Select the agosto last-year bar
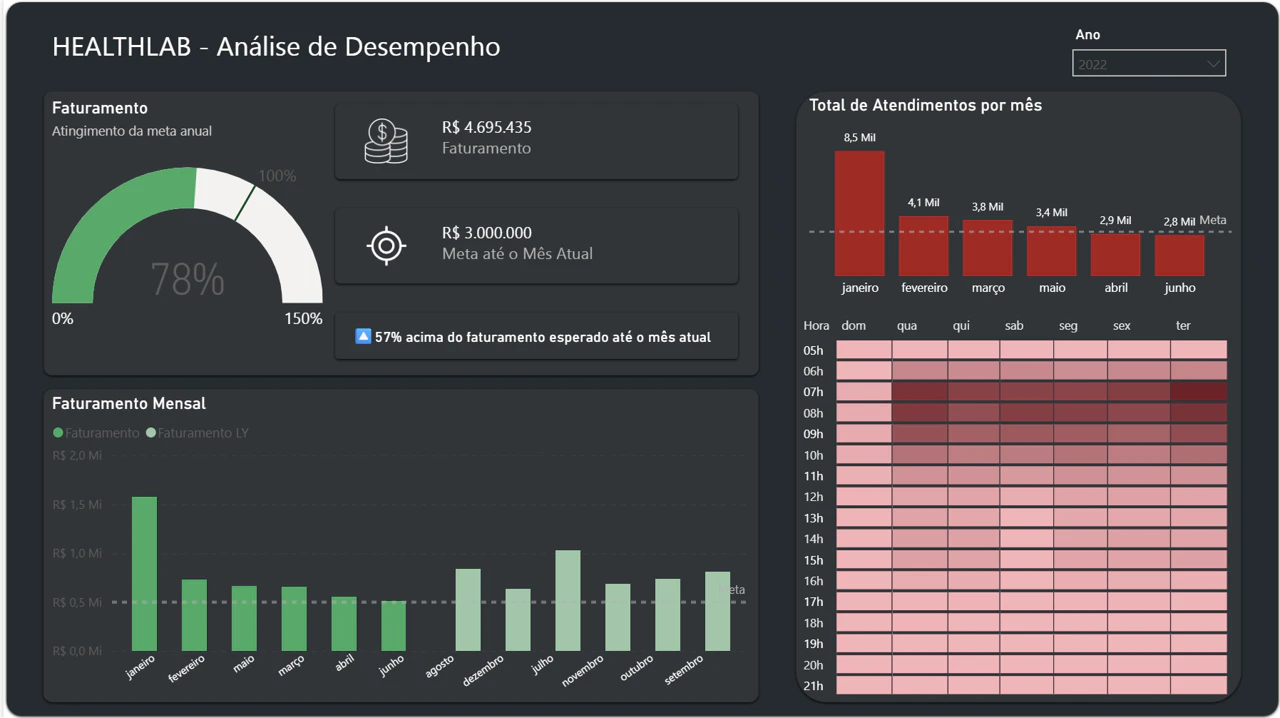Image resolution: width=1280 pixels, height=718 pixels. (x=468, y=610)
